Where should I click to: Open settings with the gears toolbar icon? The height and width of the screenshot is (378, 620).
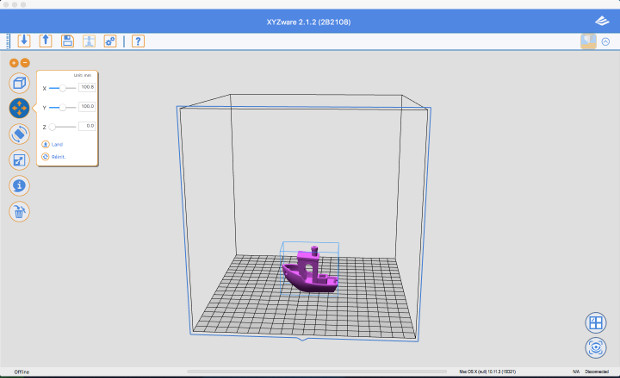coord(110,41)
